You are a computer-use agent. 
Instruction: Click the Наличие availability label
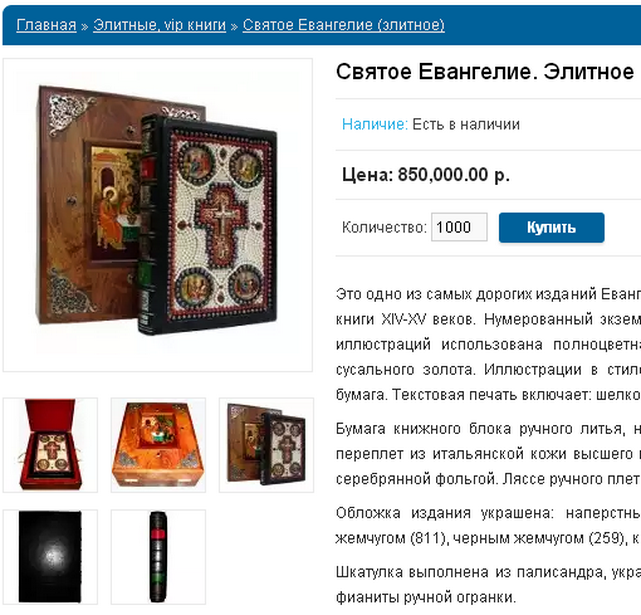point(375,124)
